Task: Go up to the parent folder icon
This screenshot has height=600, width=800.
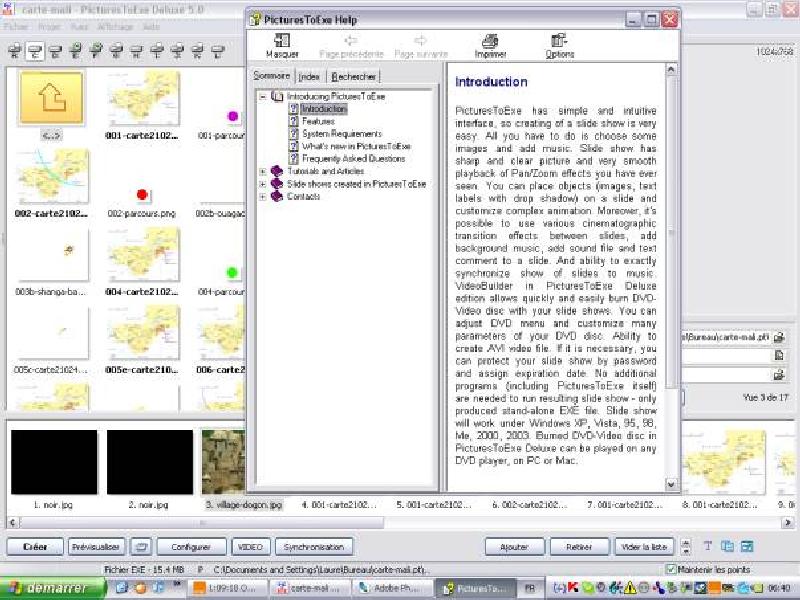Action: point(51,97)
